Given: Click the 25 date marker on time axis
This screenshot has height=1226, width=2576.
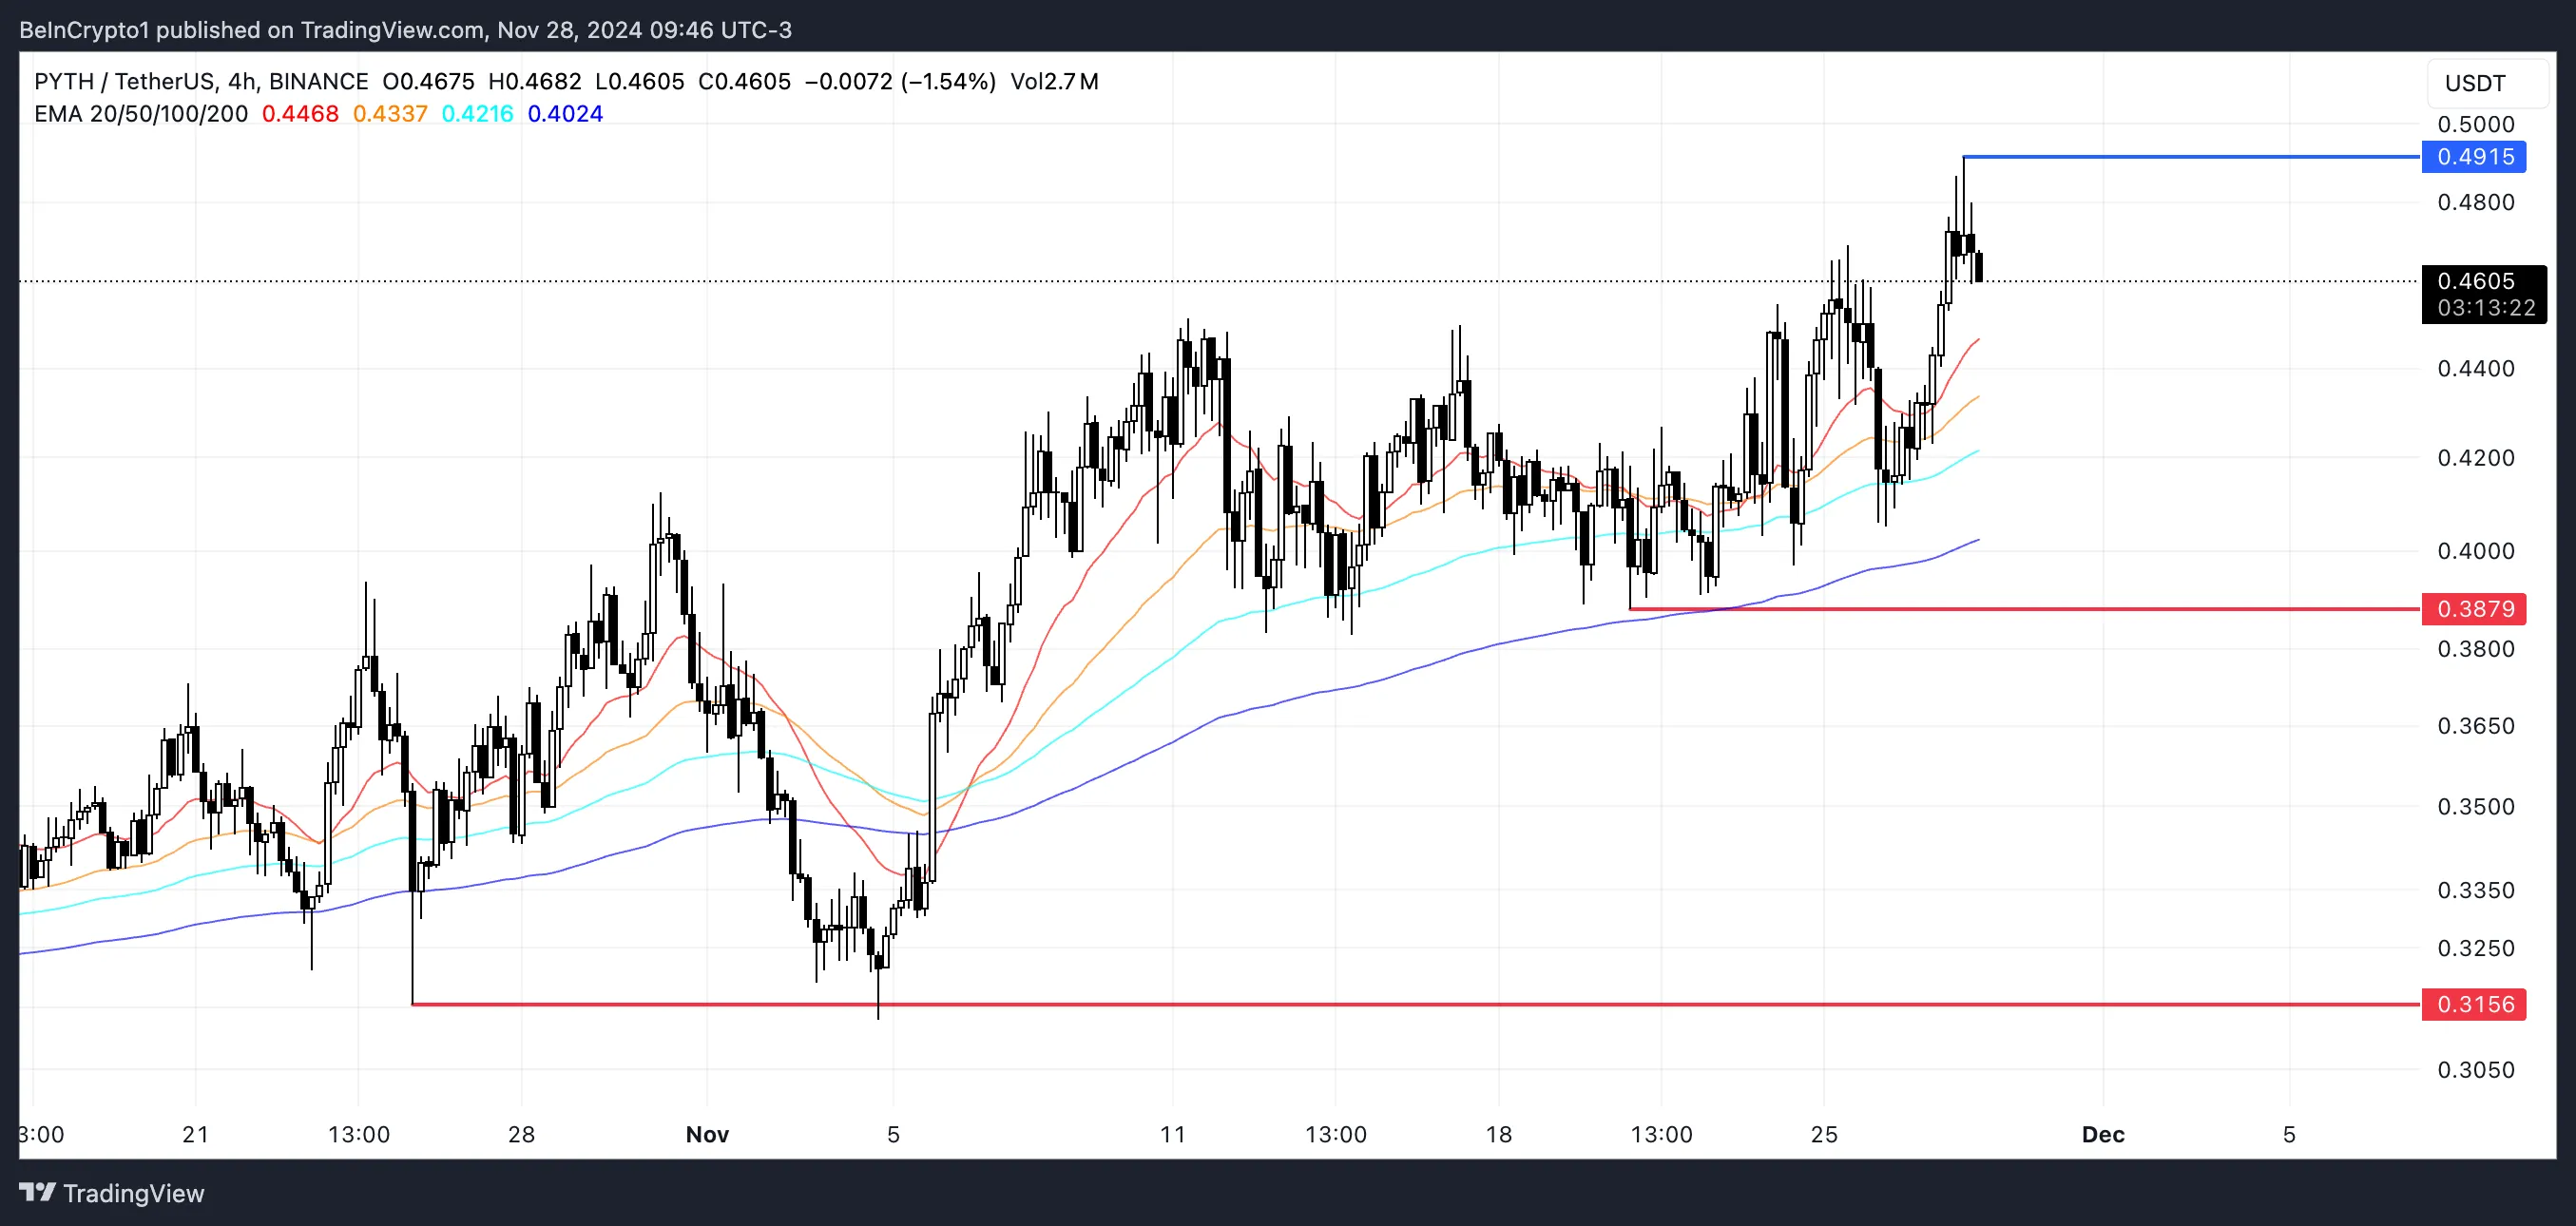Looking at the screenshot, I should pyautogui.click(x=1824, y=1134).
